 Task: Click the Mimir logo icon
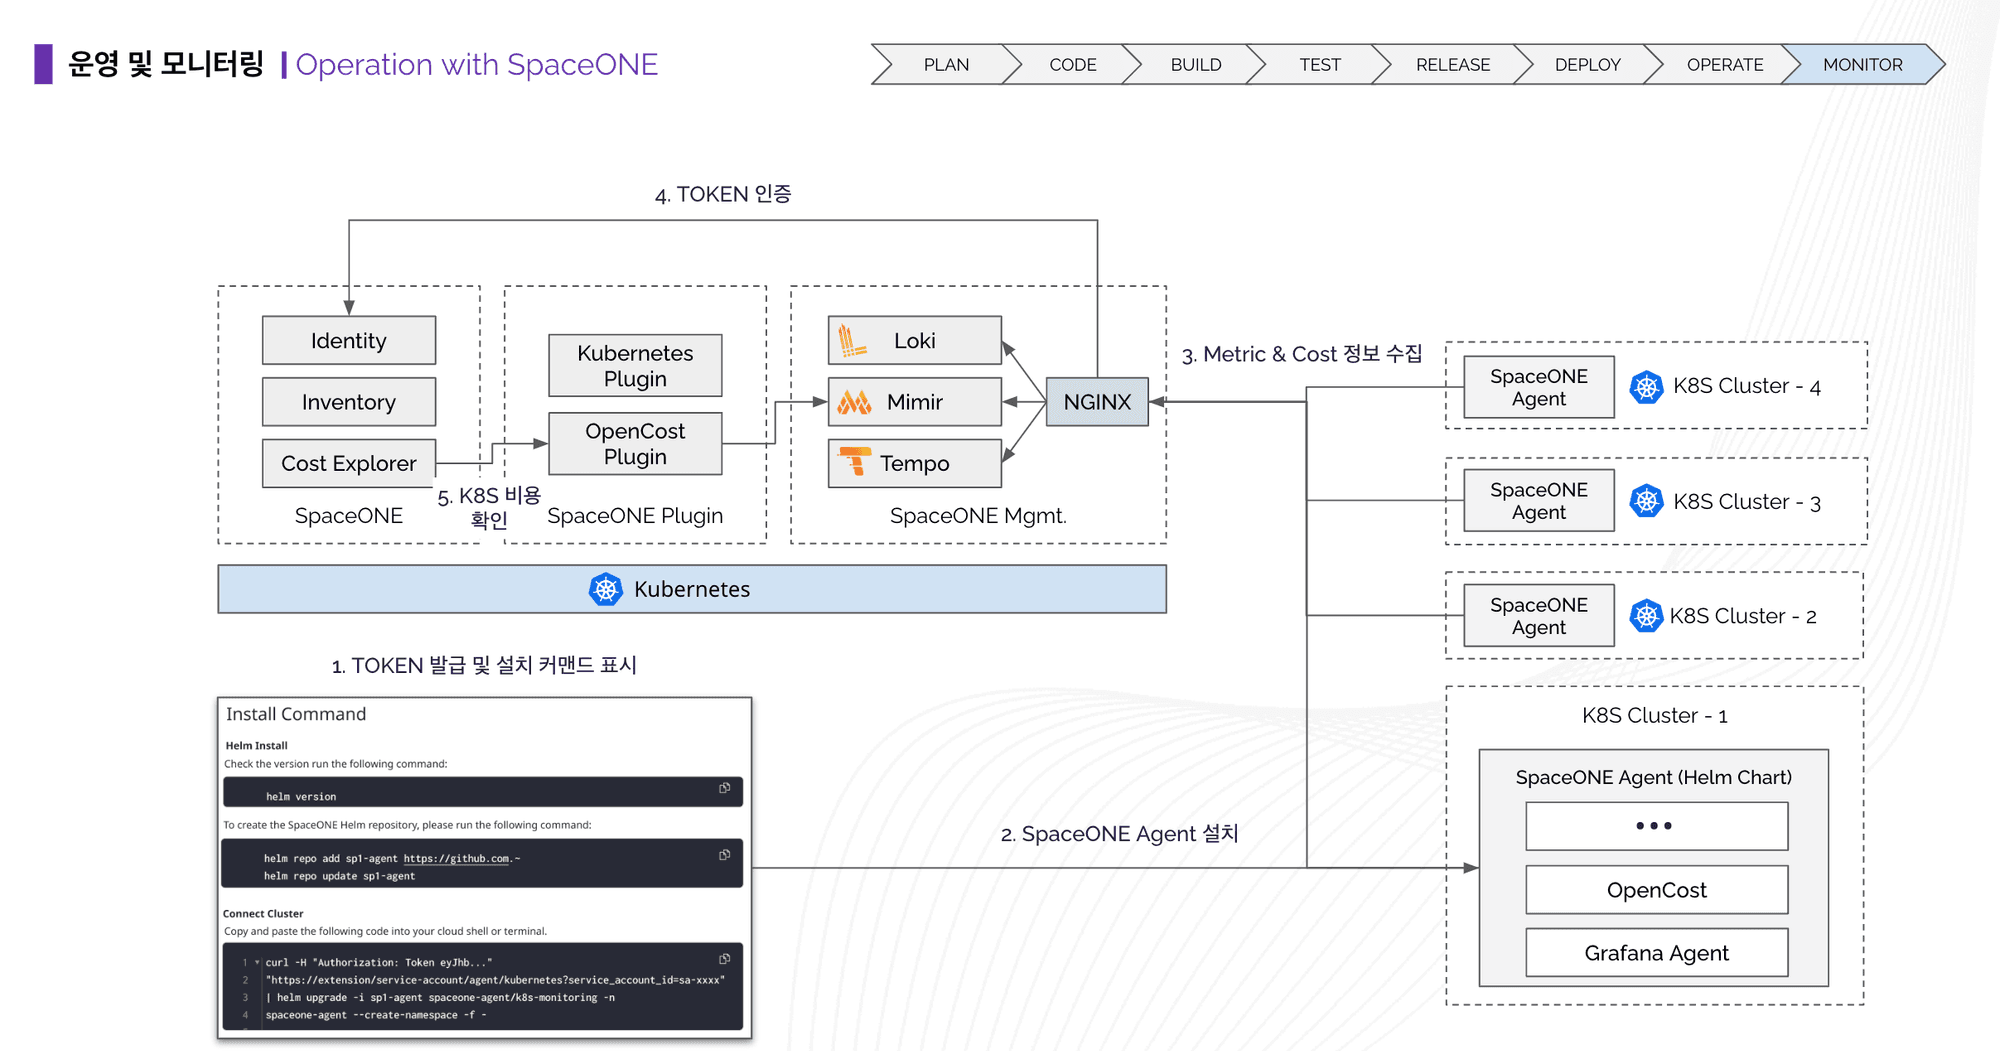click(x=854, y=402)
